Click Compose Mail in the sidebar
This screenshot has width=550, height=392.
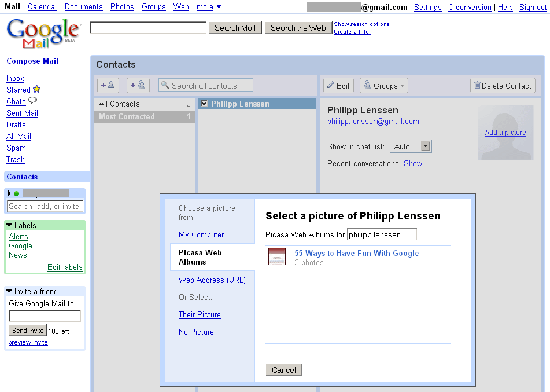point(32,61)
